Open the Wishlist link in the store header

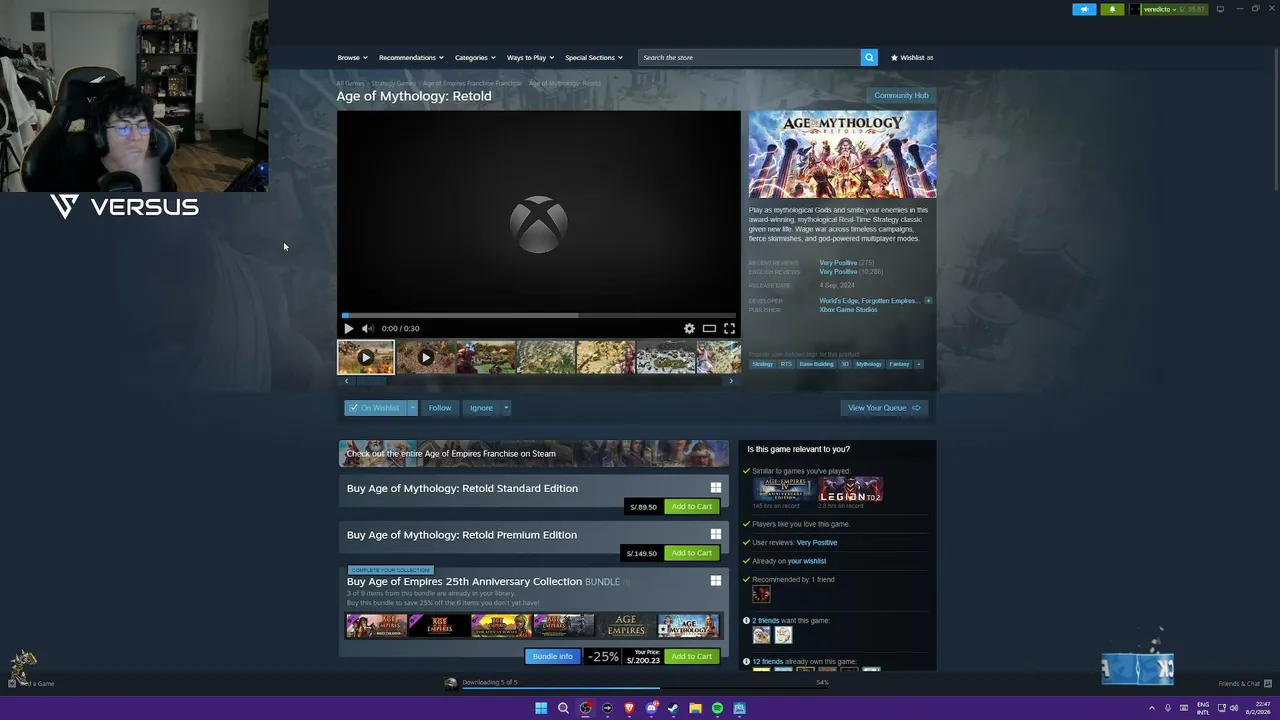pos(912,57)
